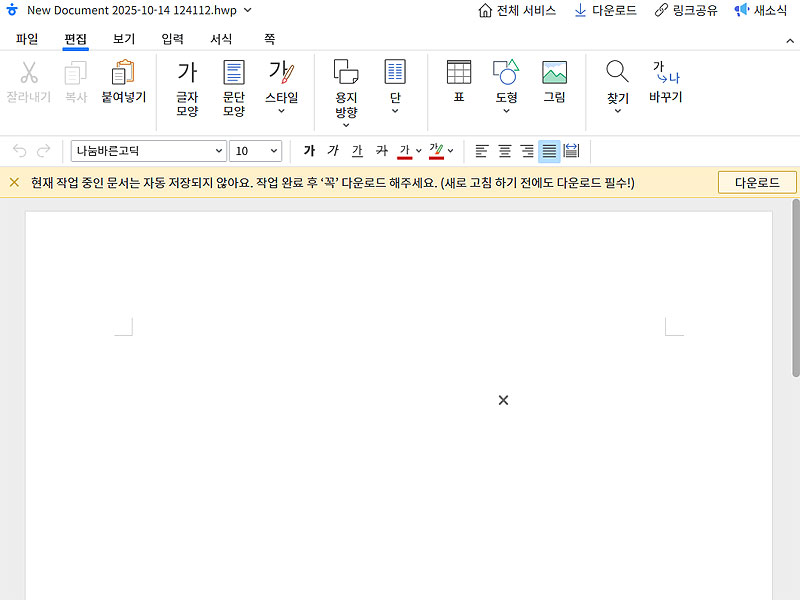Open the 문단 모양 paragraph formatting dialog

click(x=233, y=85)
